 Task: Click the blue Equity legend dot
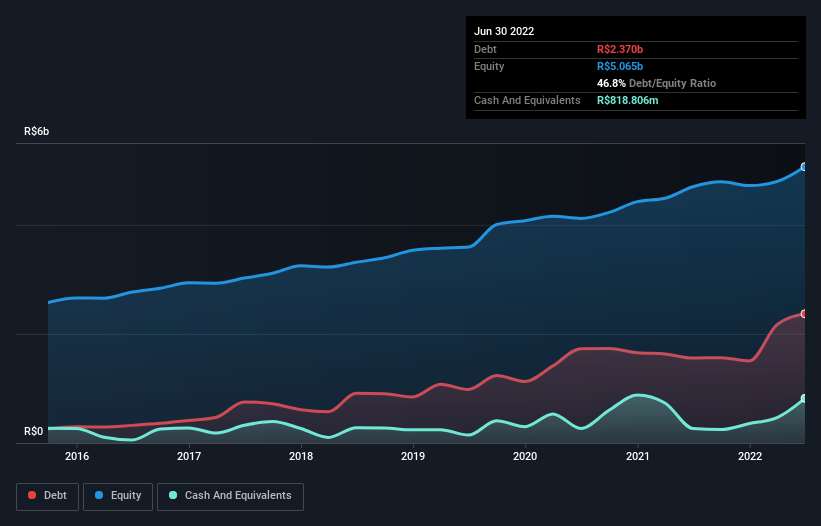tap(99, 495)
